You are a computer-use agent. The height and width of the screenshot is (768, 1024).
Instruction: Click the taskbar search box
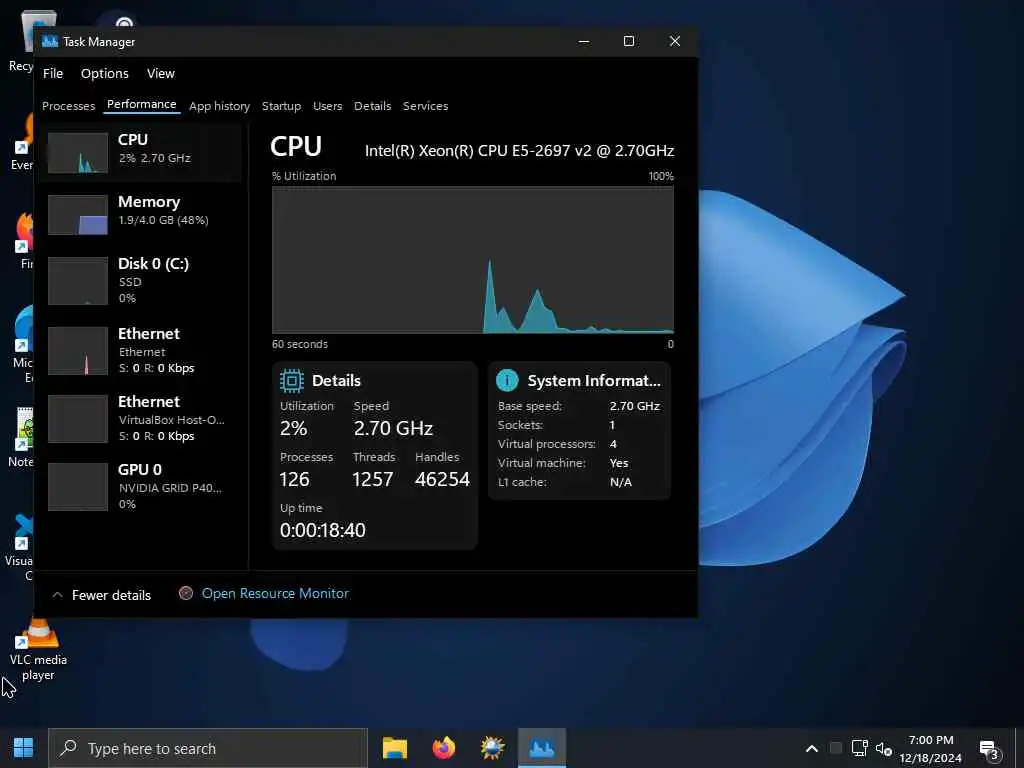coord(208,748)
